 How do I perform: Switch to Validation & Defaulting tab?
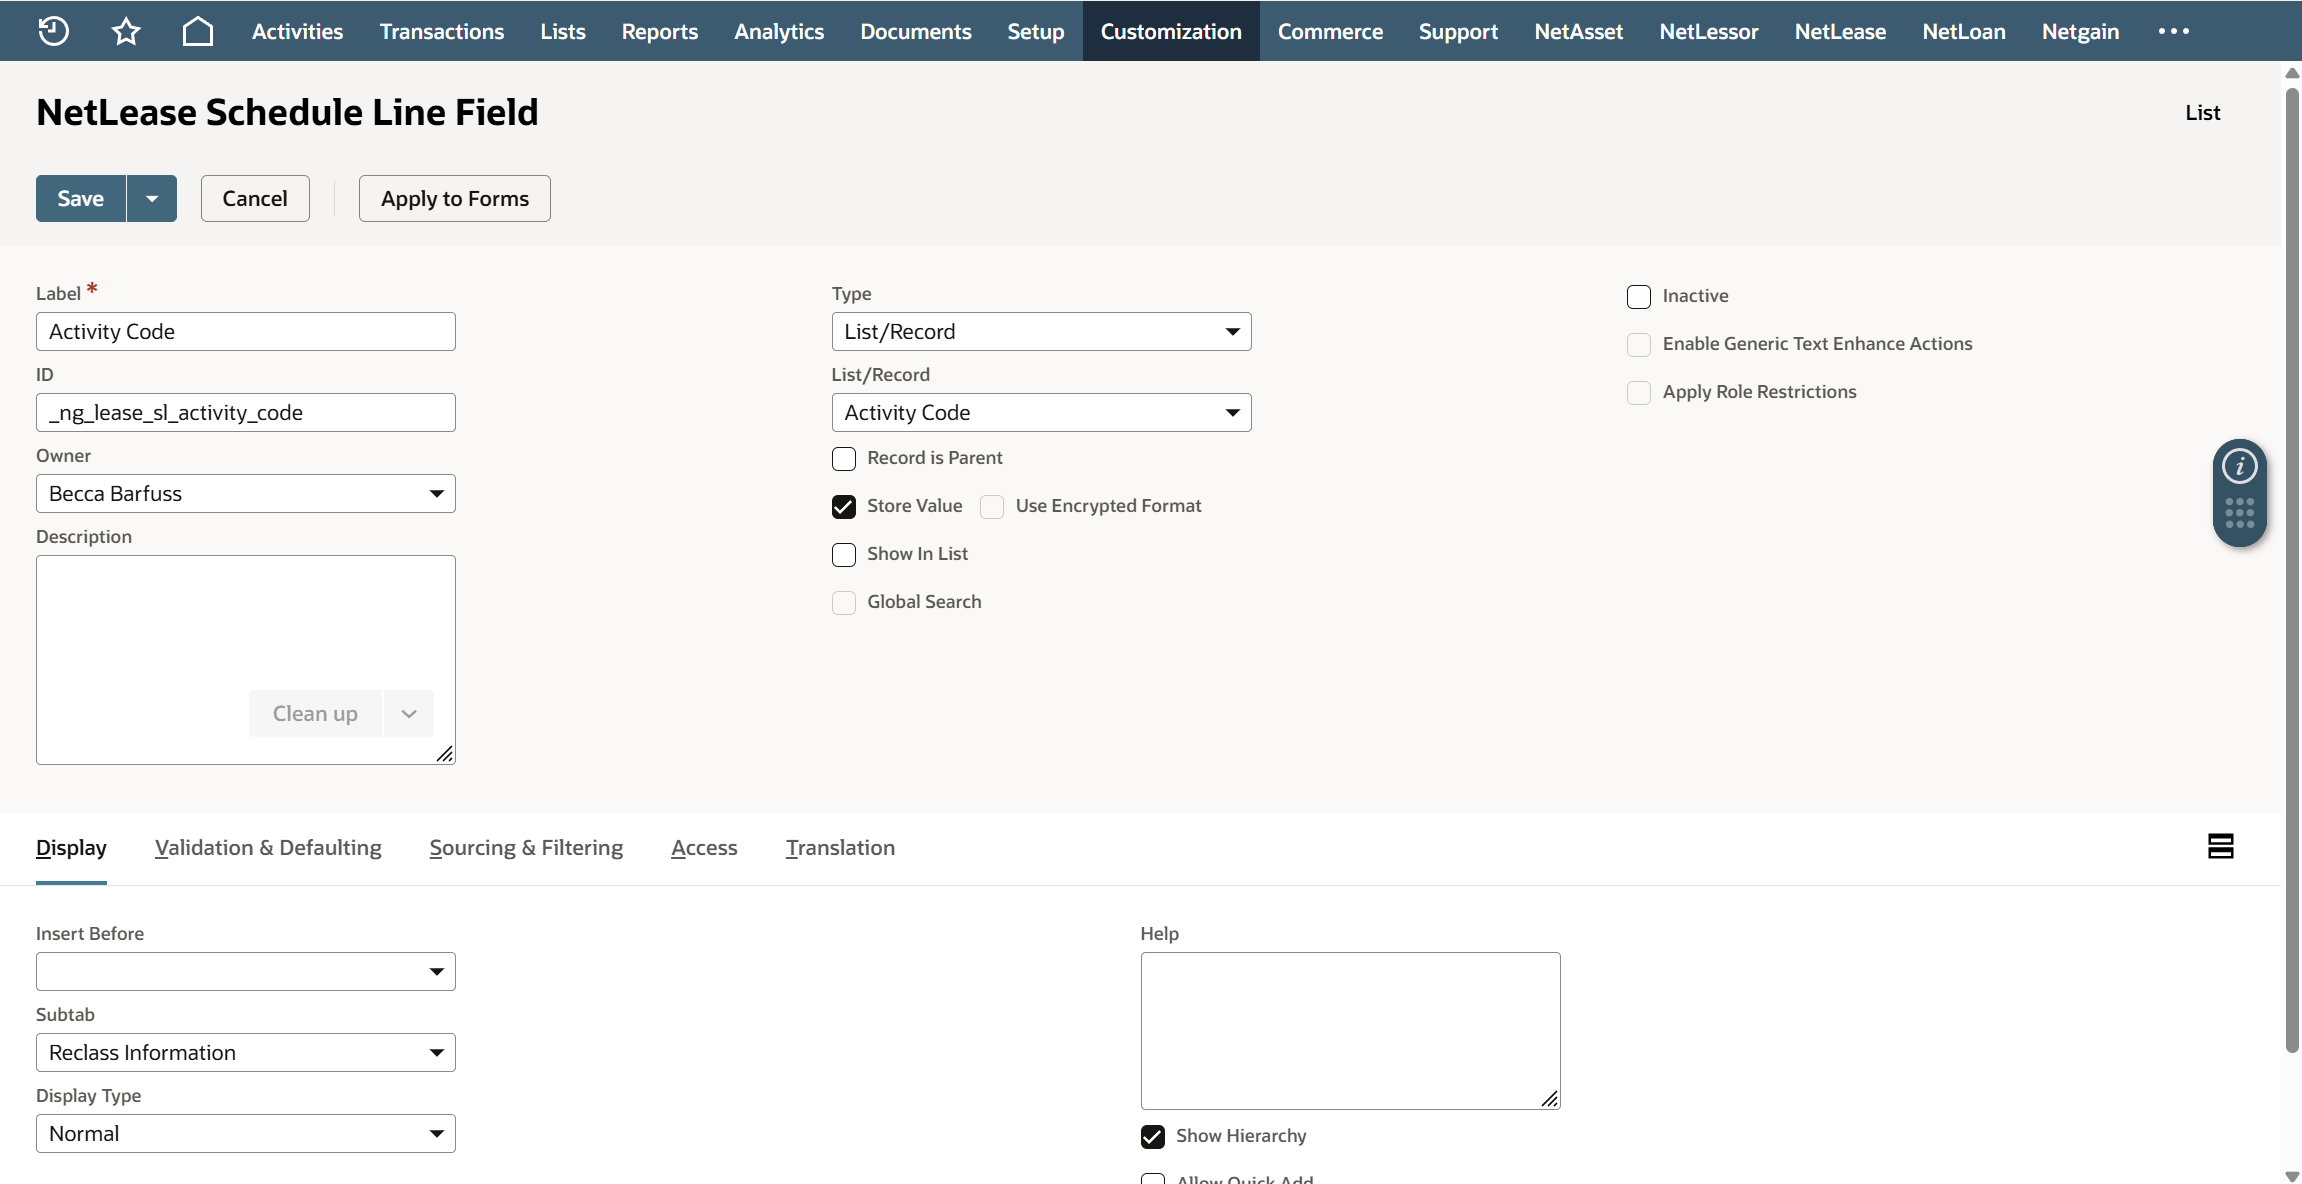point(268,848)
